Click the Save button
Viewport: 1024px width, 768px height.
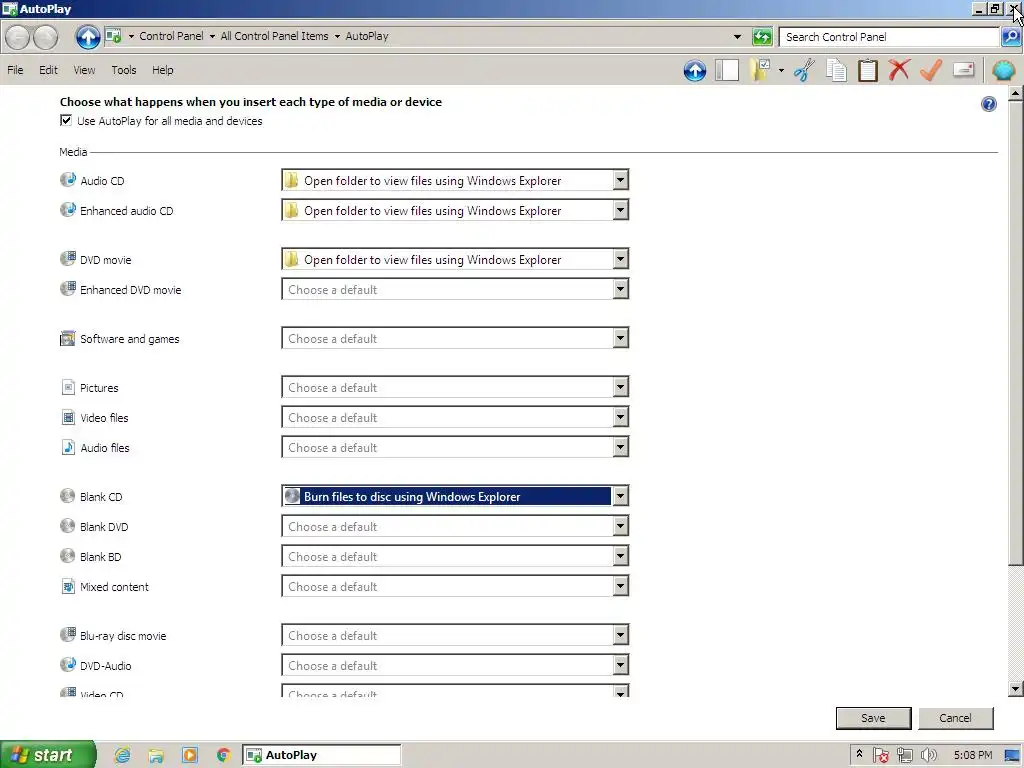(x=873, y=718)
